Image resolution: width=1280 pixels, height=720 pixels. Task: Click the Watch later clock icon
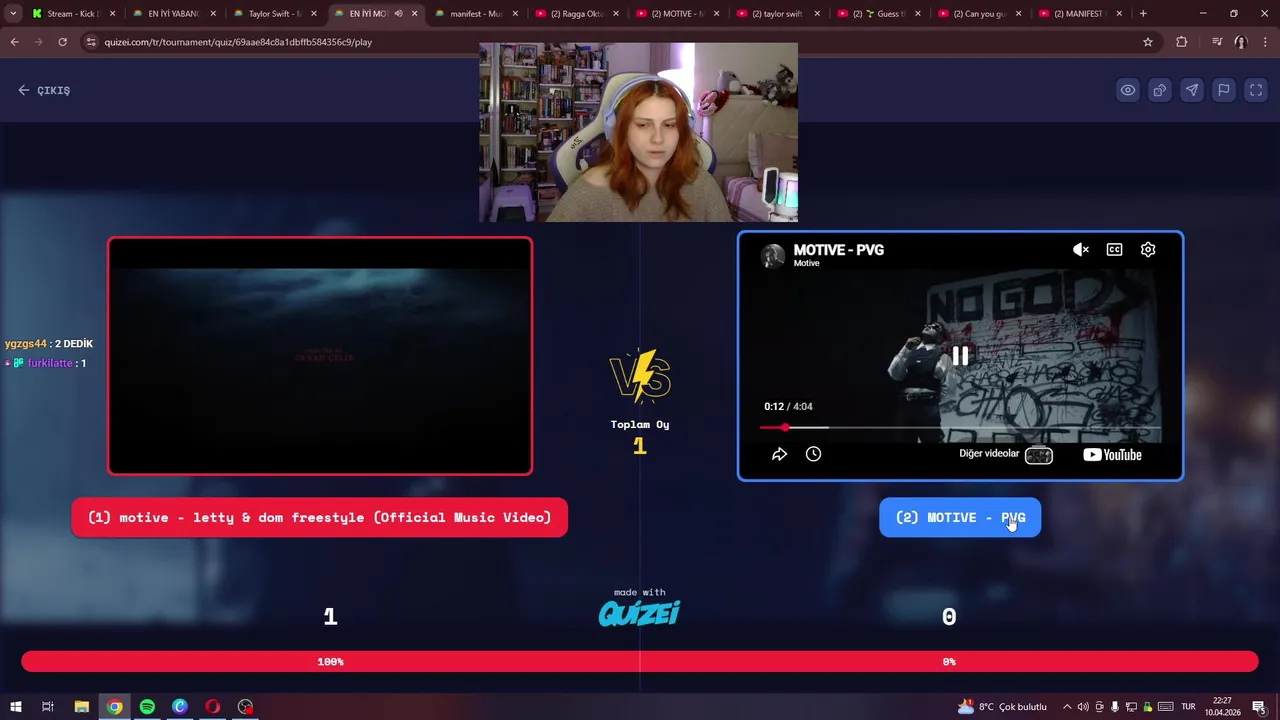(x=813, y=454)
